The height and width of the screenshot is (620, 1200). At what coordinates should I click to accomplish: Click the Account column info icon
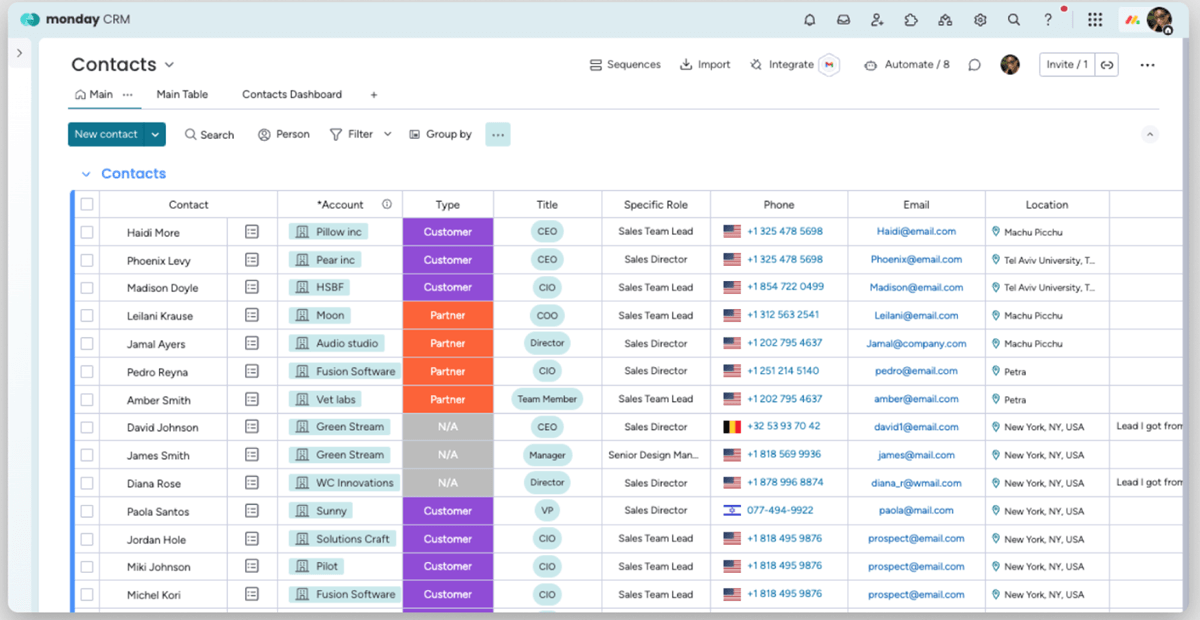[387, 204]
